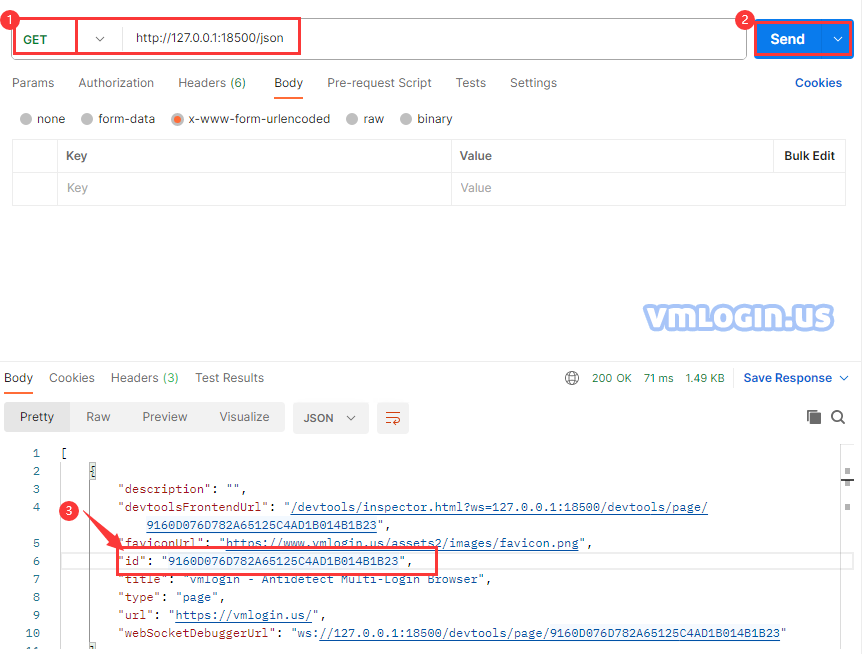Switch to the Visualize response view
868x654 pixels.
[244, 417]
